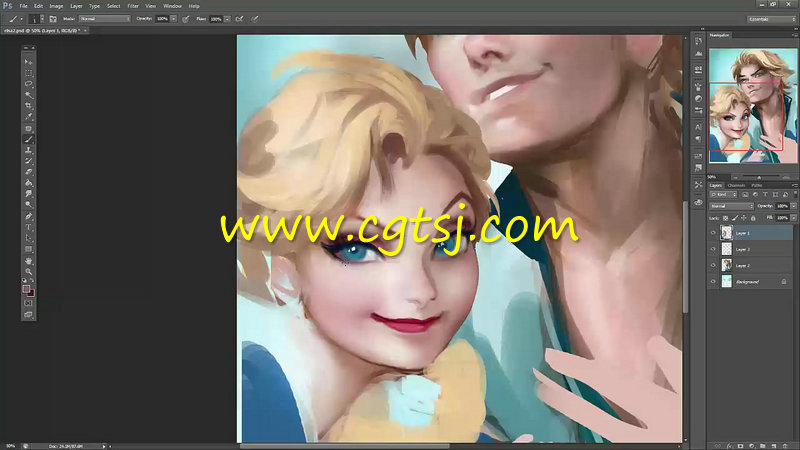Toggle lock transparent pixels
The width and height of the screenshot is (800, 450).
coord(726,218)
